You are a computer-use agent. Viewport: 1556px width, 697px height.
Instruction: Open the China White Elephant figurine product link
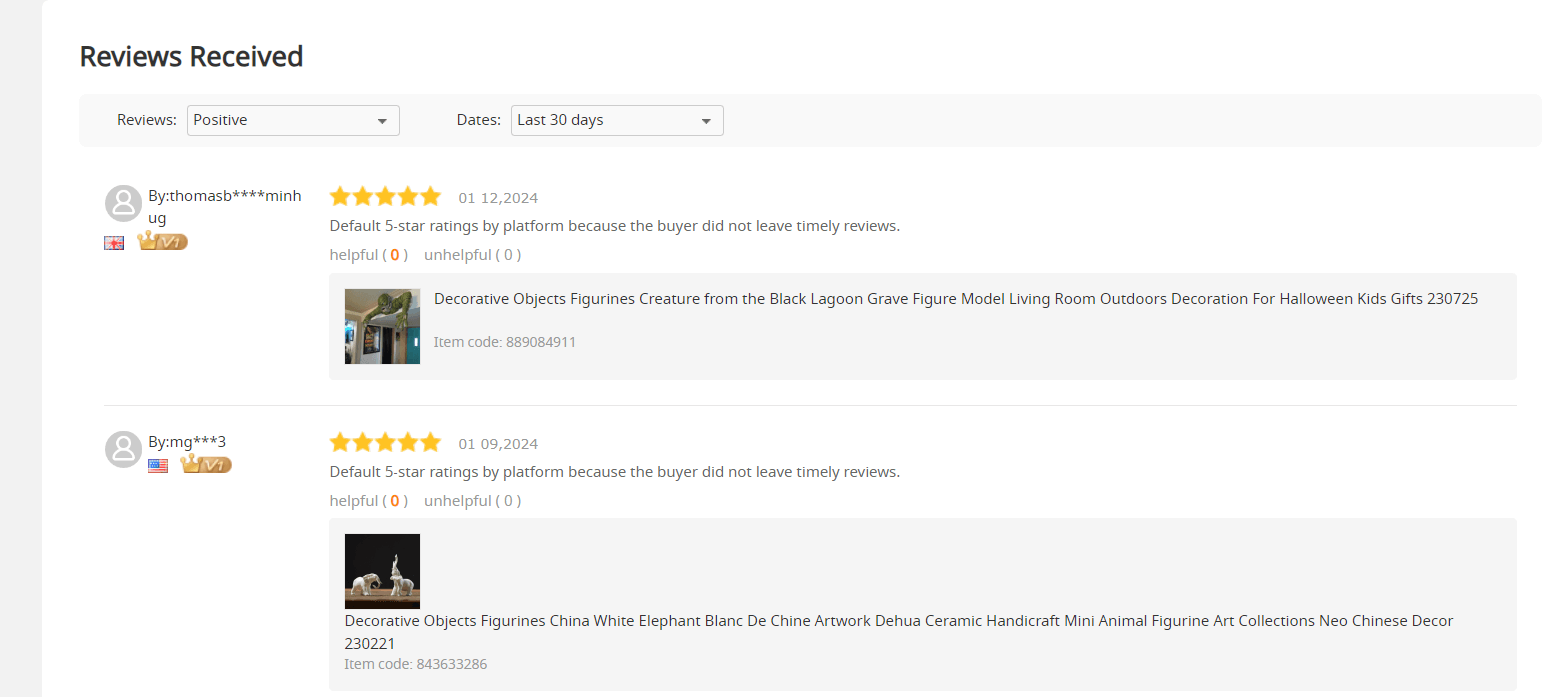pyautogui.click(x=897, y=620)
